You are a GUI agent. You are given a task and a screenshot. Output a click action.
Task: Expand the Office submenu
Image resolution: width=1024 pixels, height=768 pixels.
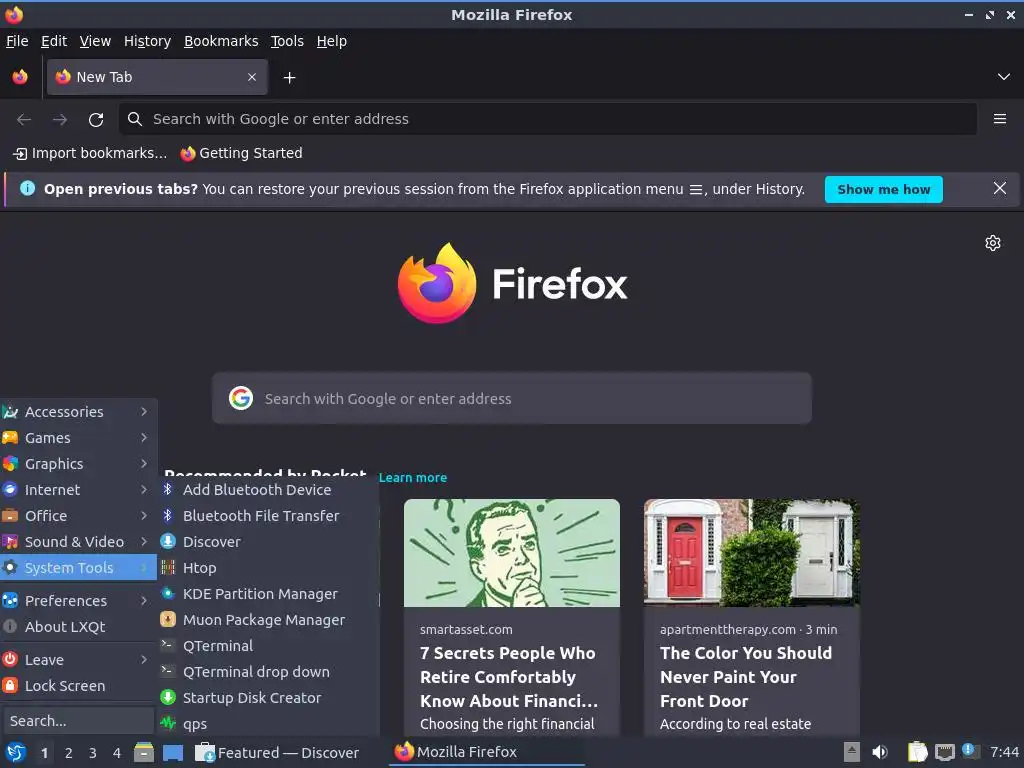(x=78, y=516)
